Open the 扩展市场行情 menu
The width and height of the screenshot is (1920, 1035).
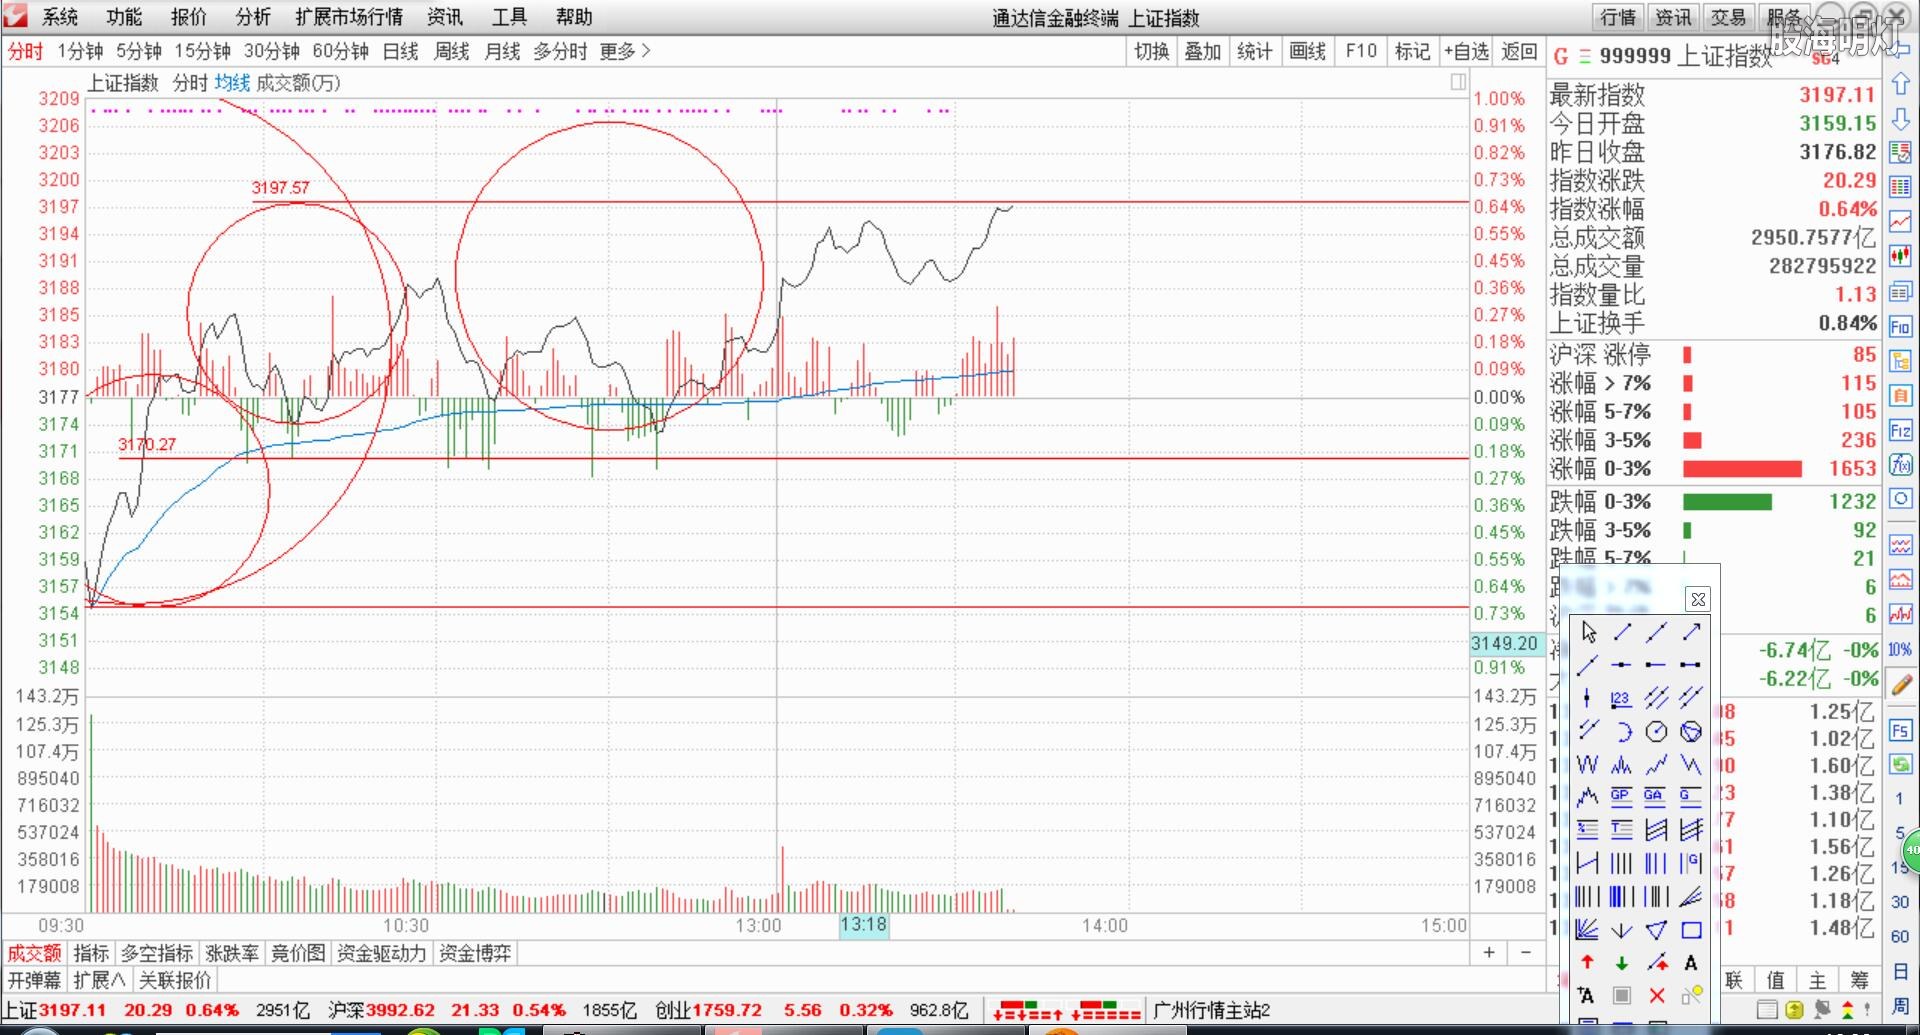pyautogui.click(x=349, y=17)
